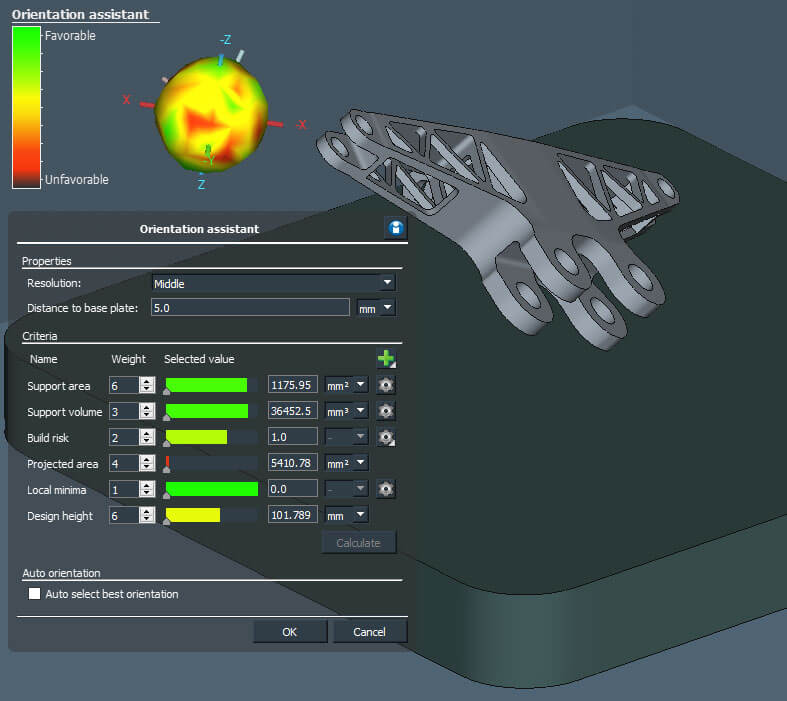Adjust the Support area weight stepper
The width and height of the screenshot is (787, 701).
pos(148,385)
